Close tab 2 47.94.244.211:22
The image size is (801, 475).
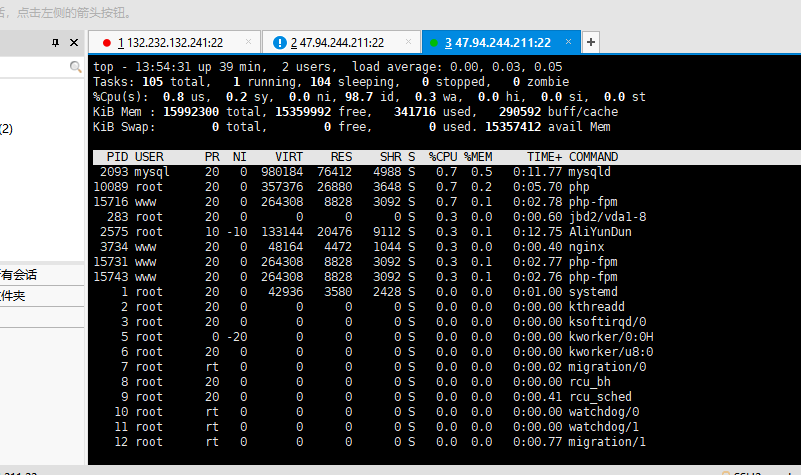coord(408,41)
